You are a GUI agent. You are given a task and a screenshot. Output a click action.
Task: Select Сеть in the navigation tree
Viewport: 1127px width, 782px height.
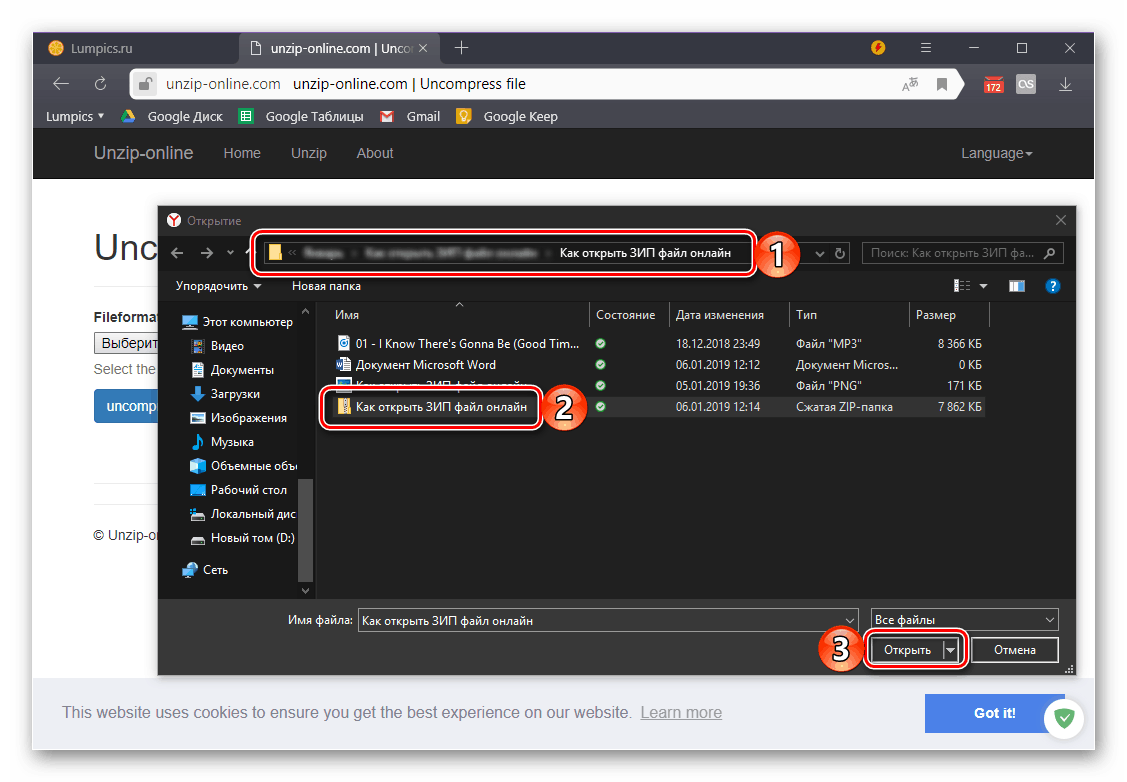click(x=206, y=570)
